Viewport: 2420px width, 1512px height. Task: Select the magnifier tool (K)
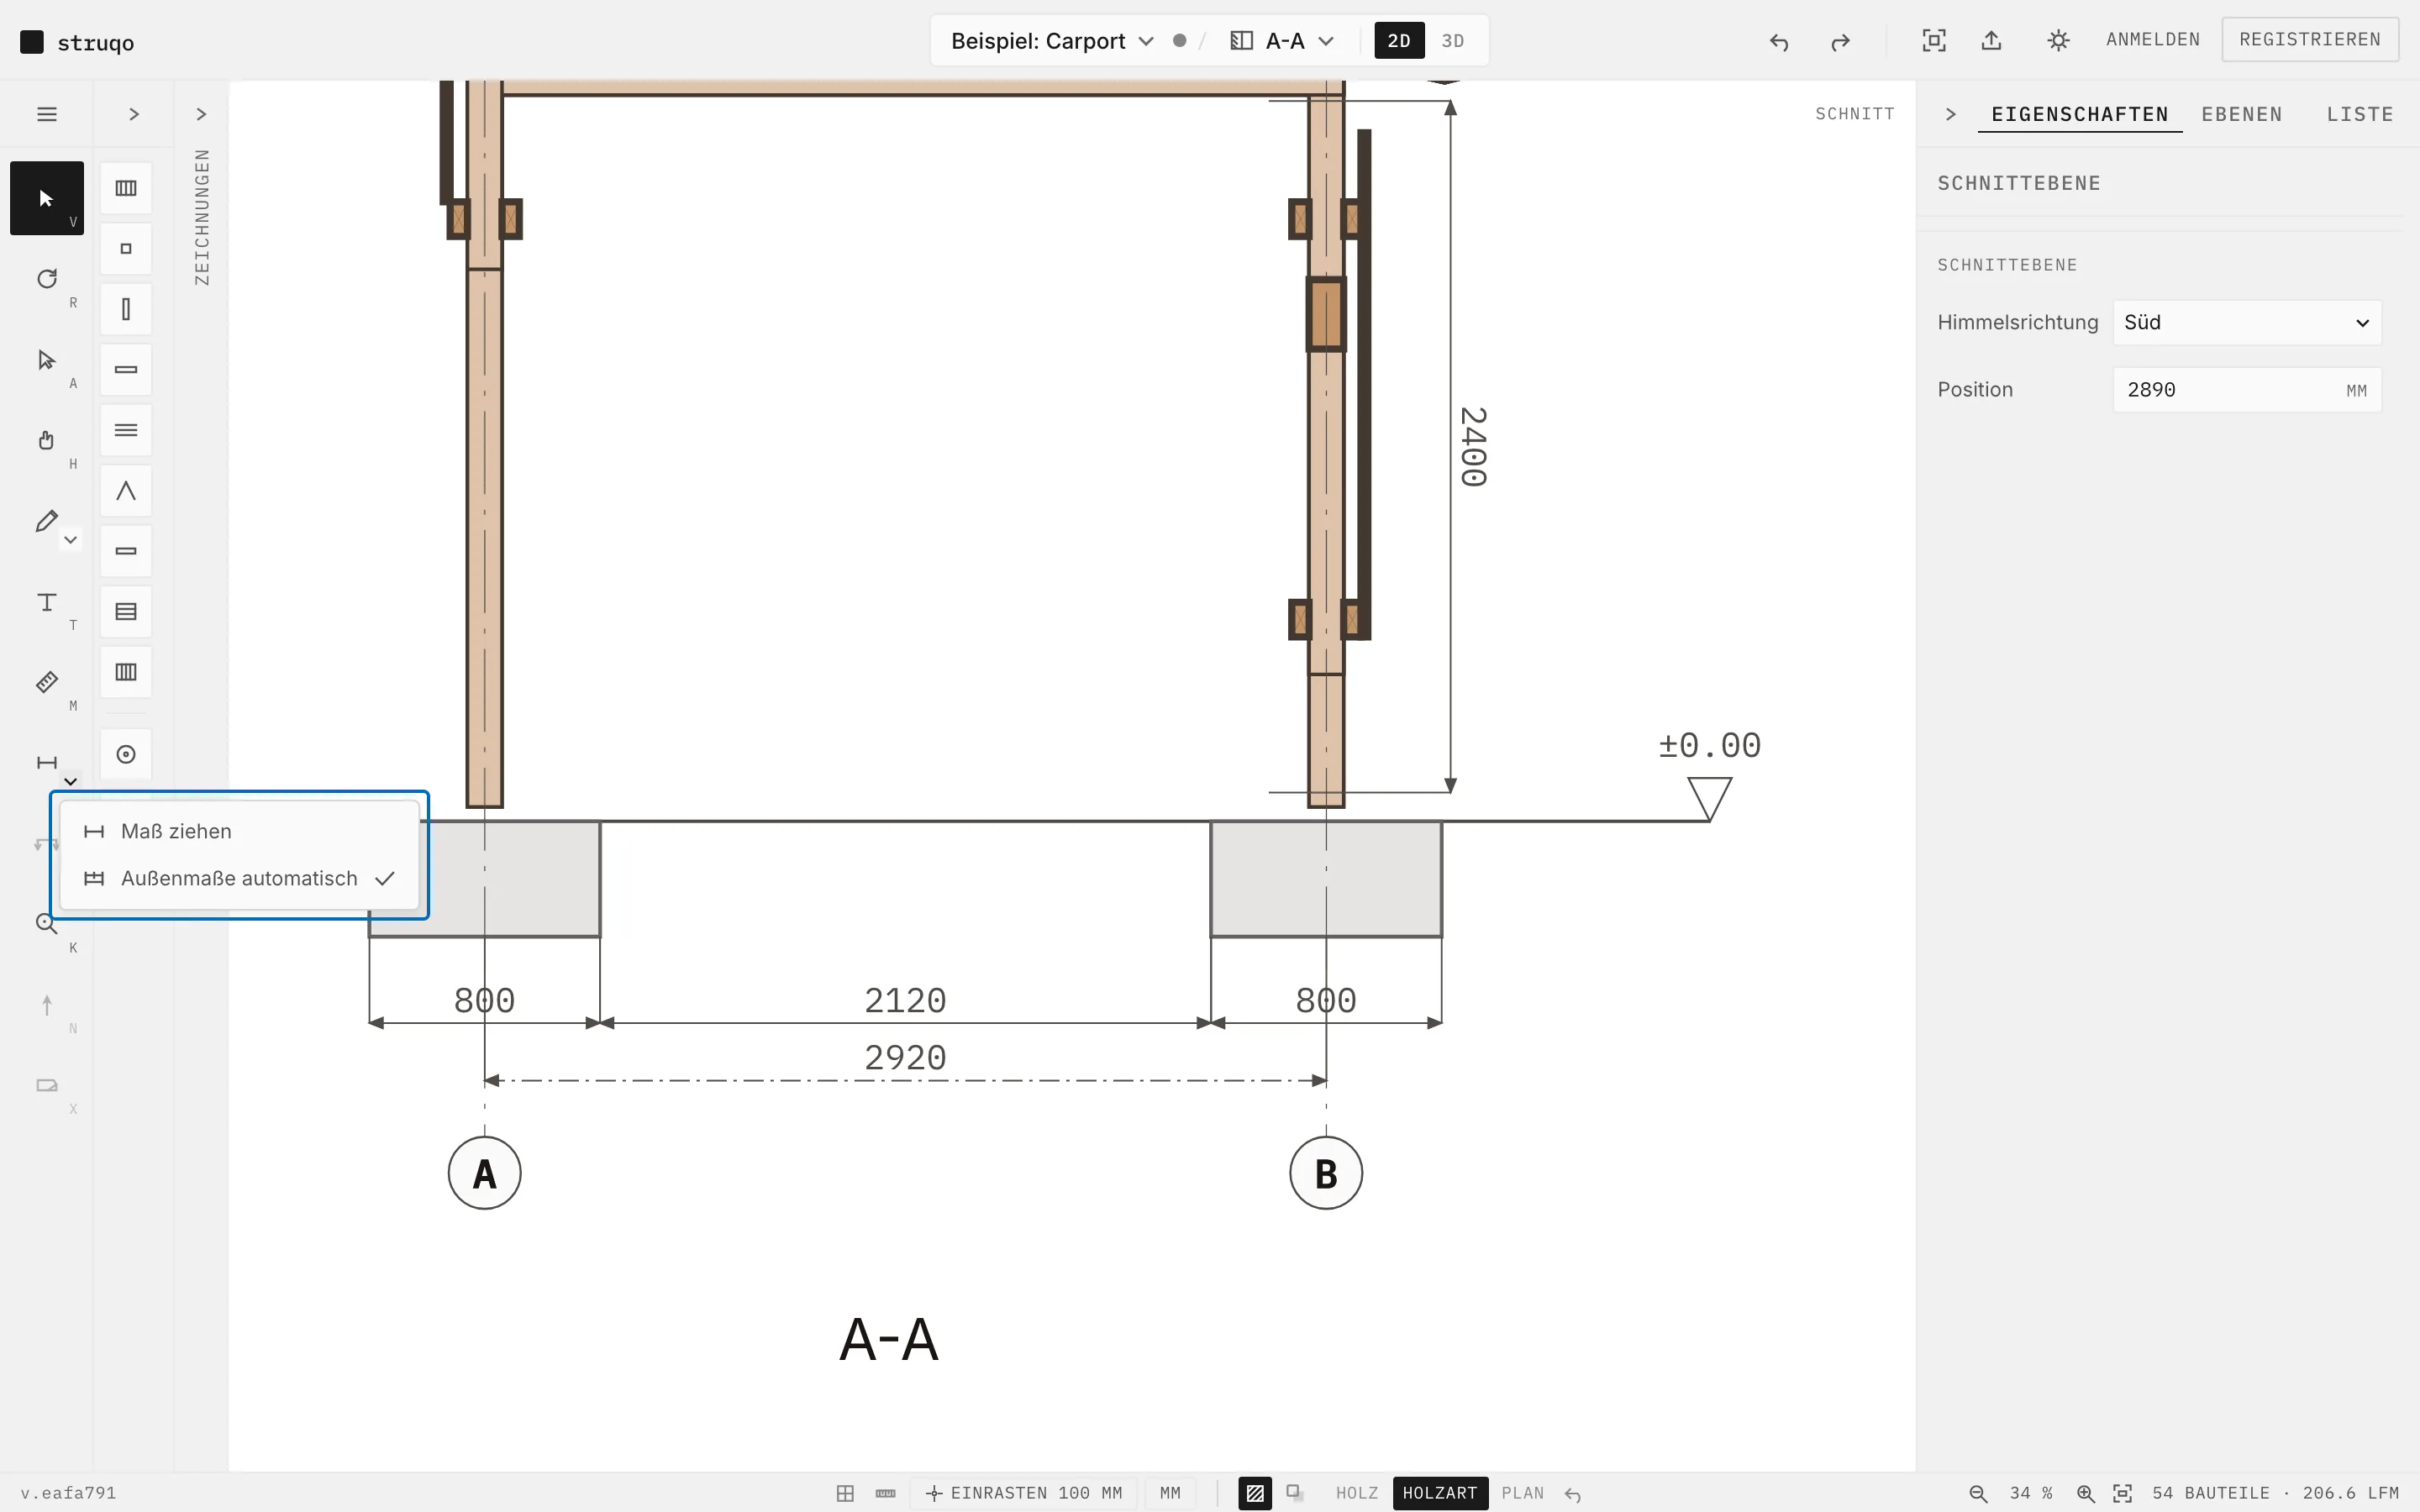tap(46, 924)
